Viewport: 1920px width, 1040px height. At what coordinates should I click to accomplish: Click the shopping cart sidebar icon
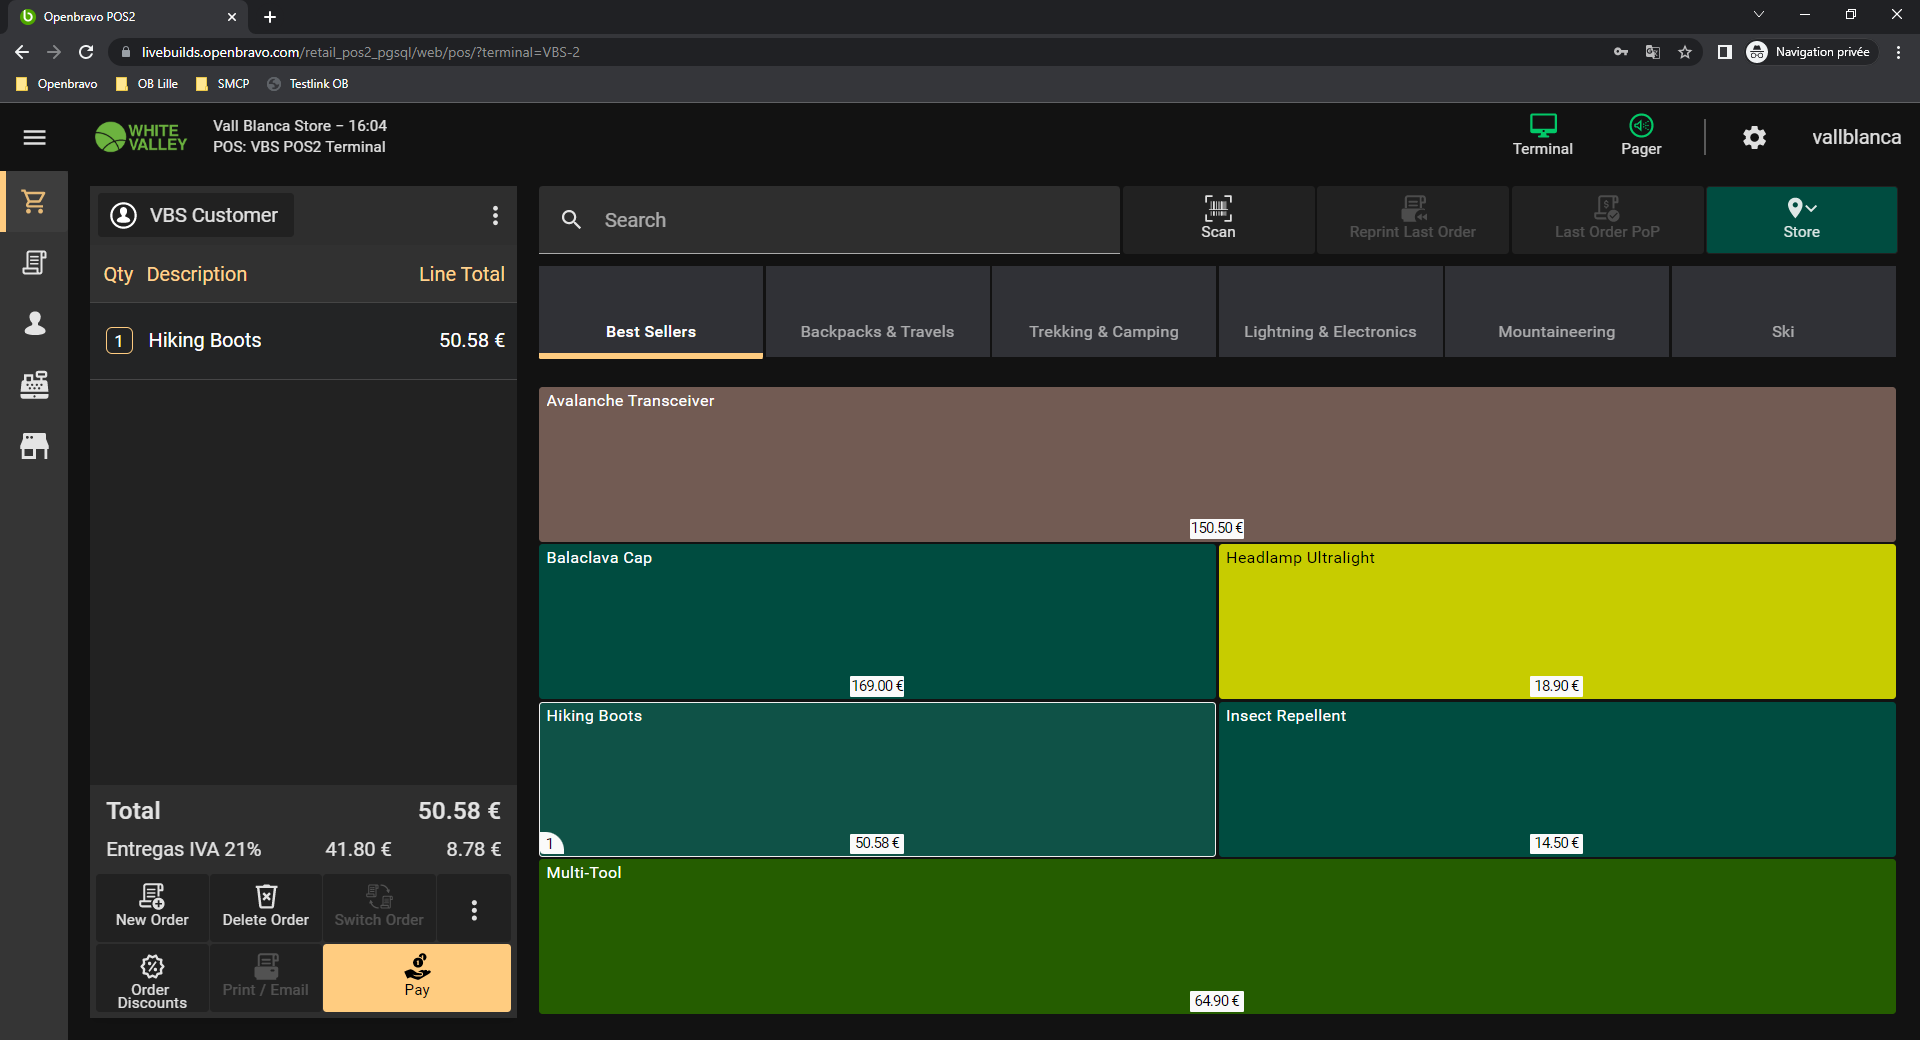click(34, 202)
